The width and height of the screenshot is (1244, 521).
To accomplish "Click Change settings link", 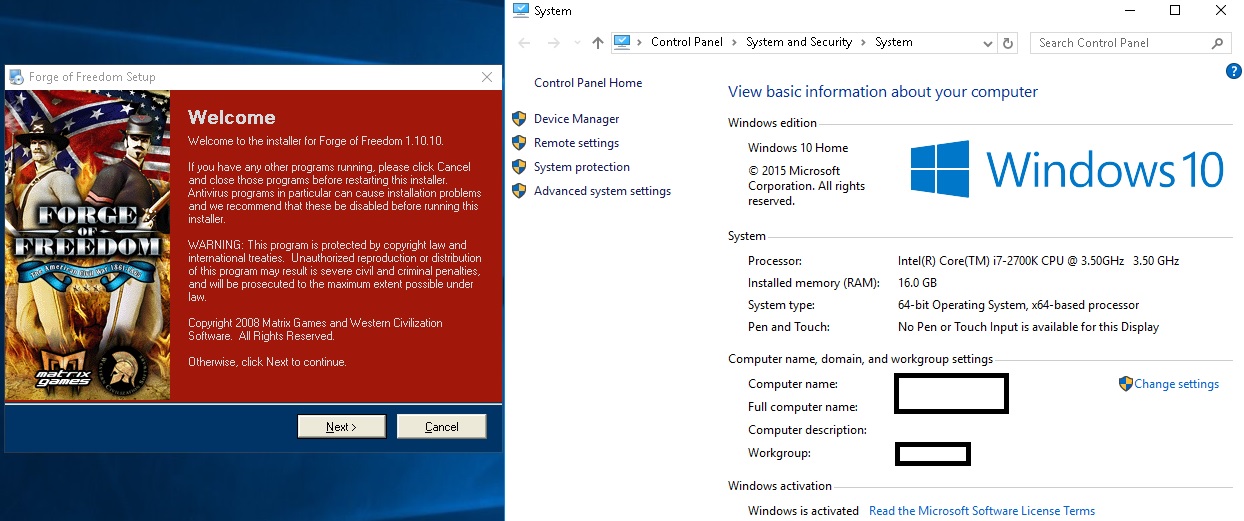I will [1177, 384].
